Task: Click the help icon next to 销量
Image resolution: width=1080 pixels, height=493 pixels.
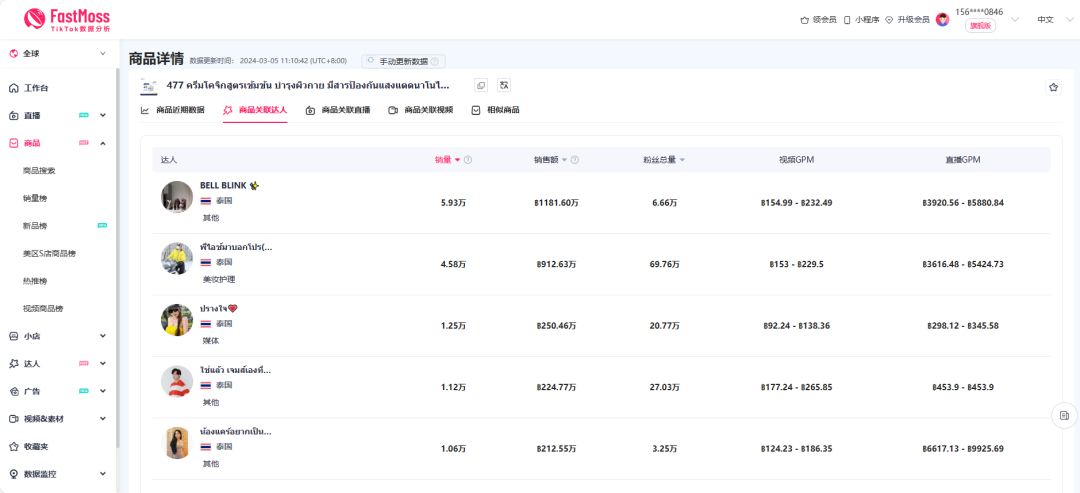Action: 468,160
